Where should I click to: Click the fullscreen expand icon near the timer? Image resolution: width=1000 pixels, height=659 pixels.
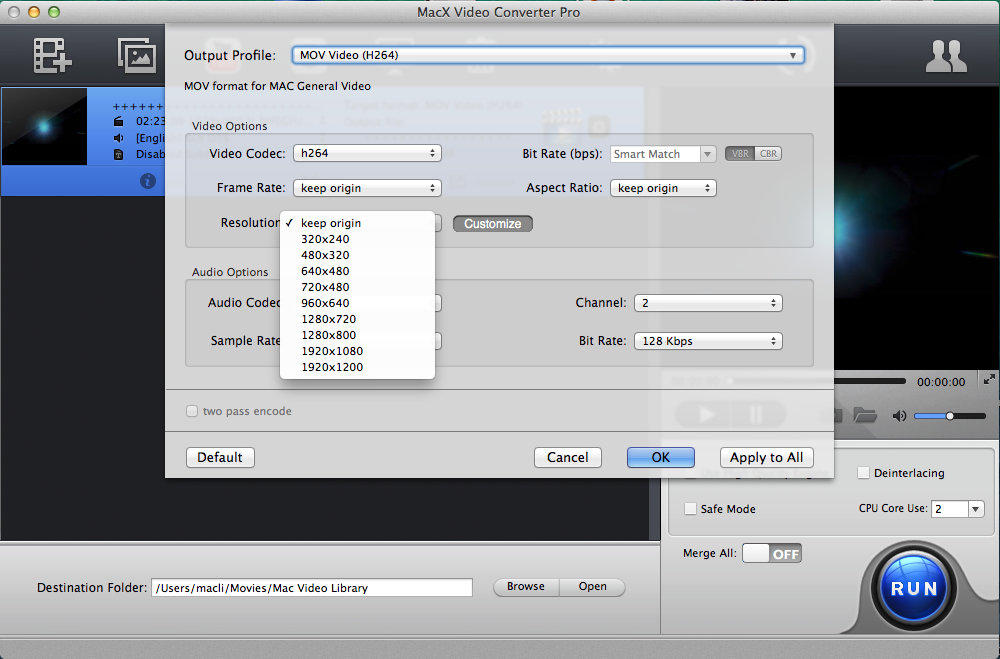[x=988, y=379]
